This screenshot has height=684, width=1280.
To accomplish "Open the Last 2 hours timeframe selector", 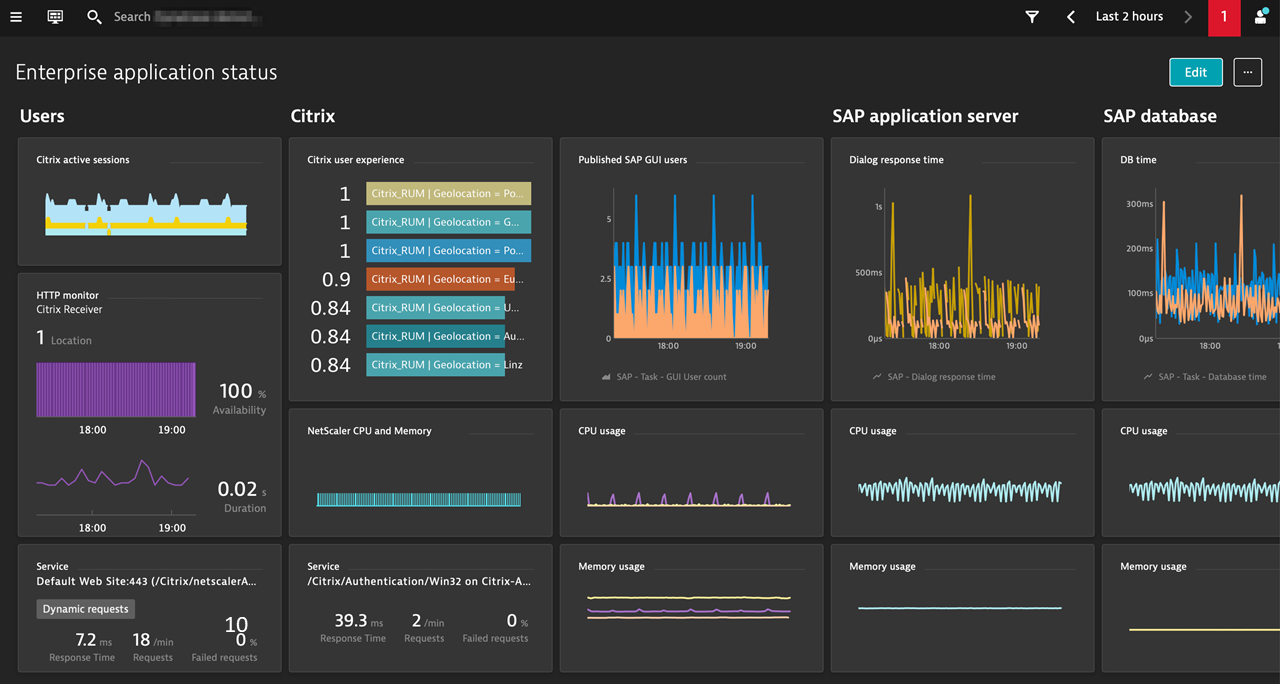I will [x=1130, y=17].
